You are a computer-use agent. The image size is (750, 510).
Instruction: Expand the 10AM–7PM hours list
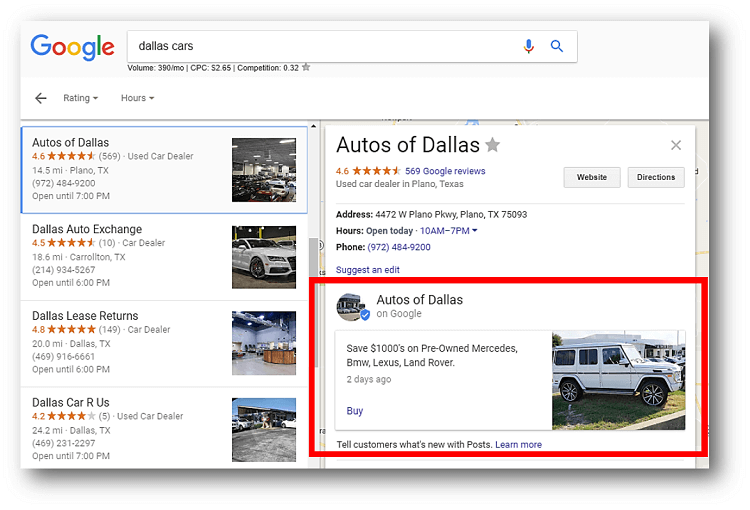point(449,231)
